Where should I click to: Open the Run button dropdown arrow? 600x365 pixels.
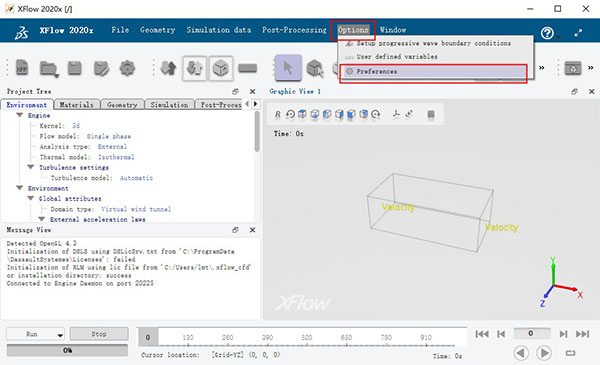tap(60, 335)
